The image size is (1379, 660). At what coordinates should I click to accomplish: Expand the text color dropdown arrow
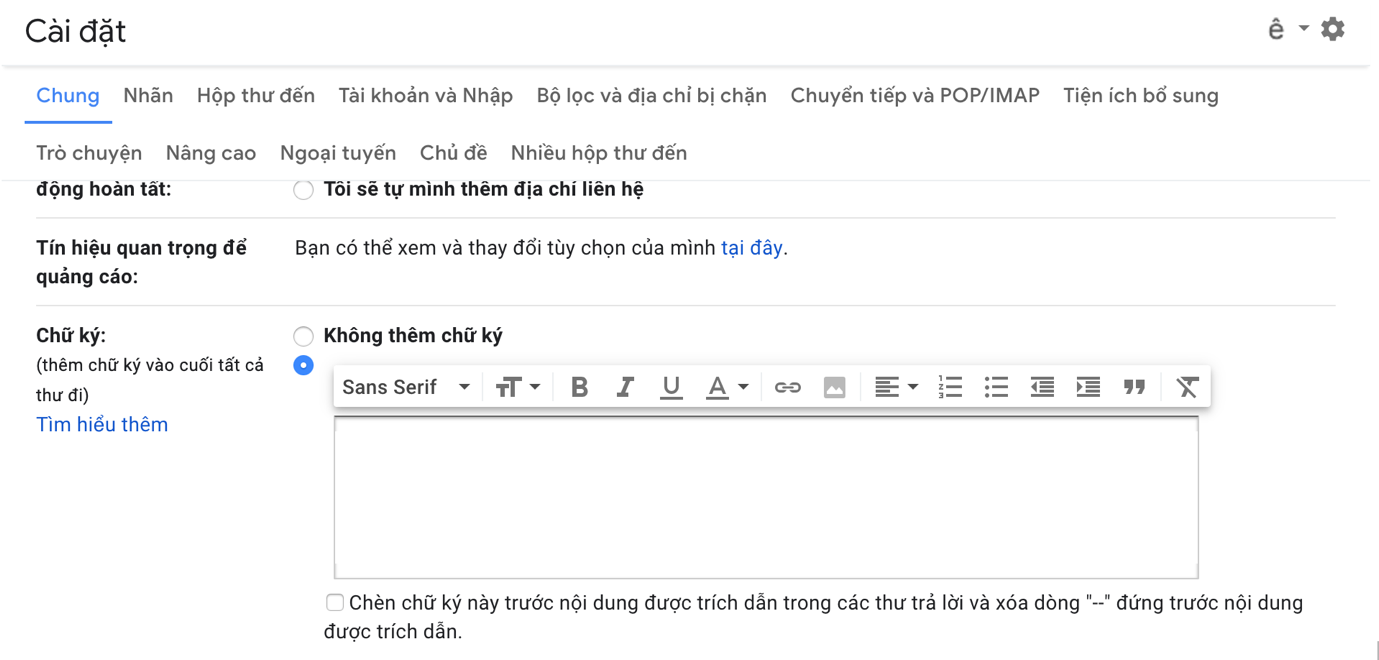(743, 387)
